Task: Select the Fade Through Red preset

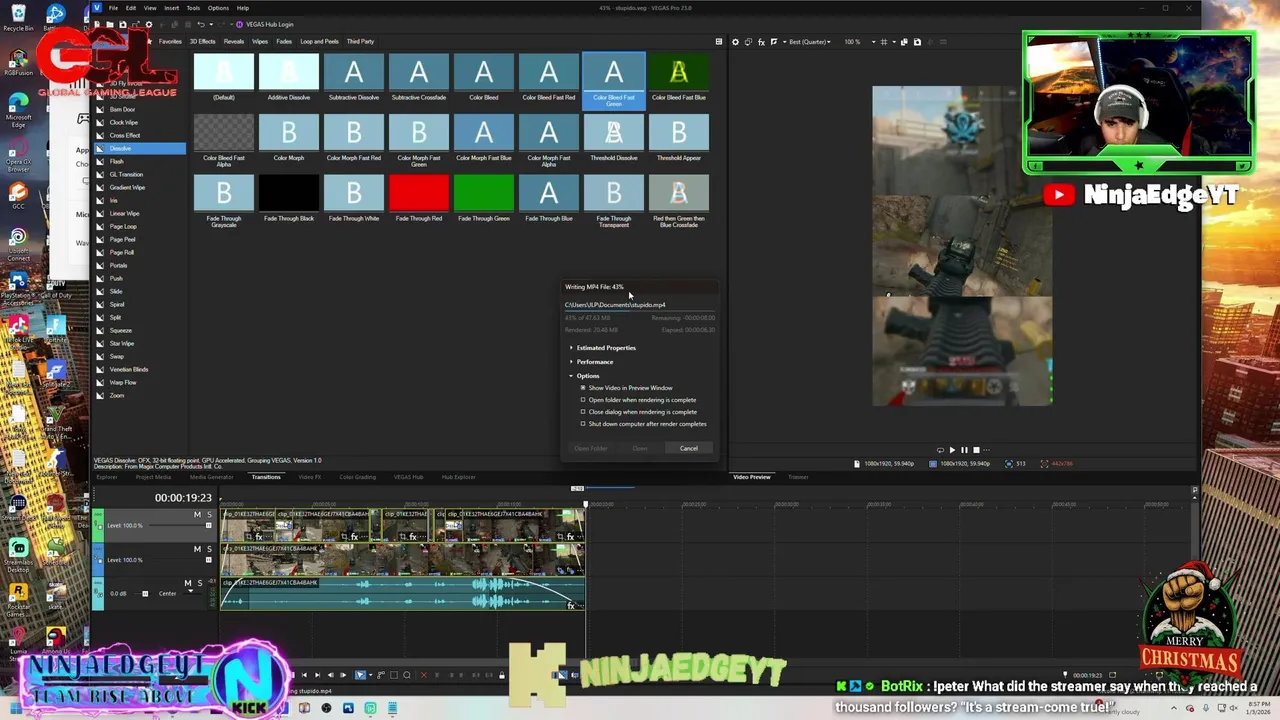Action: 418,198
